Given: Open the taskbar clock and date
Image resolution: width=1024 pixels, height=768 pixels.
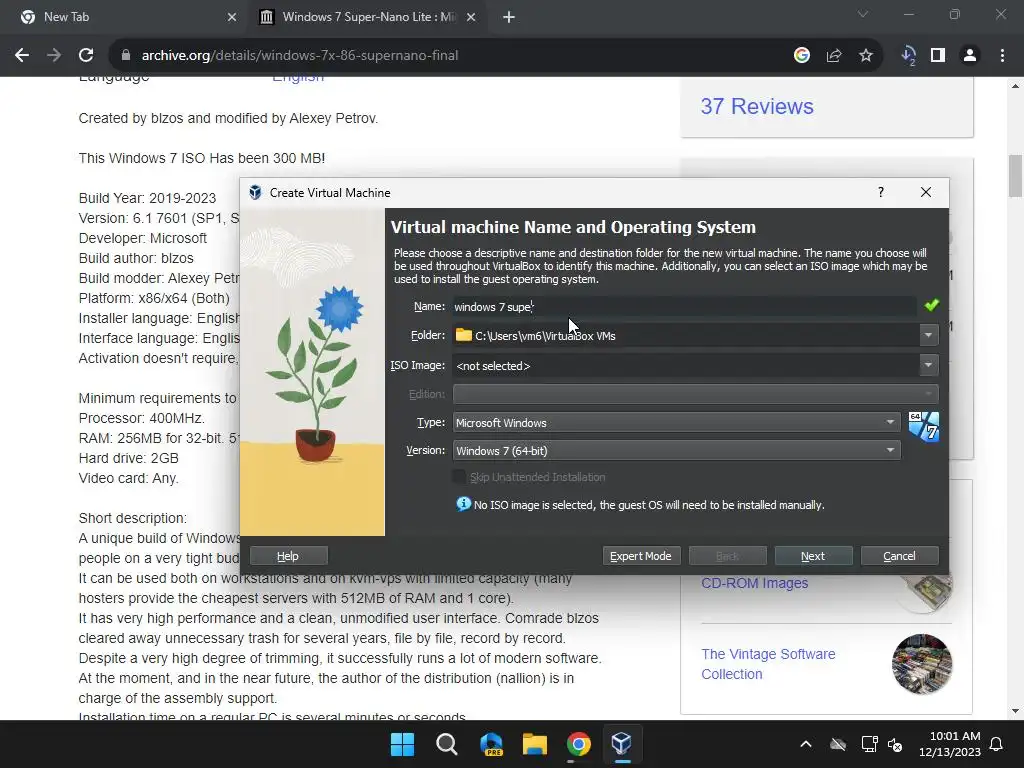Looking at the screenshot, I should point(950,744).
